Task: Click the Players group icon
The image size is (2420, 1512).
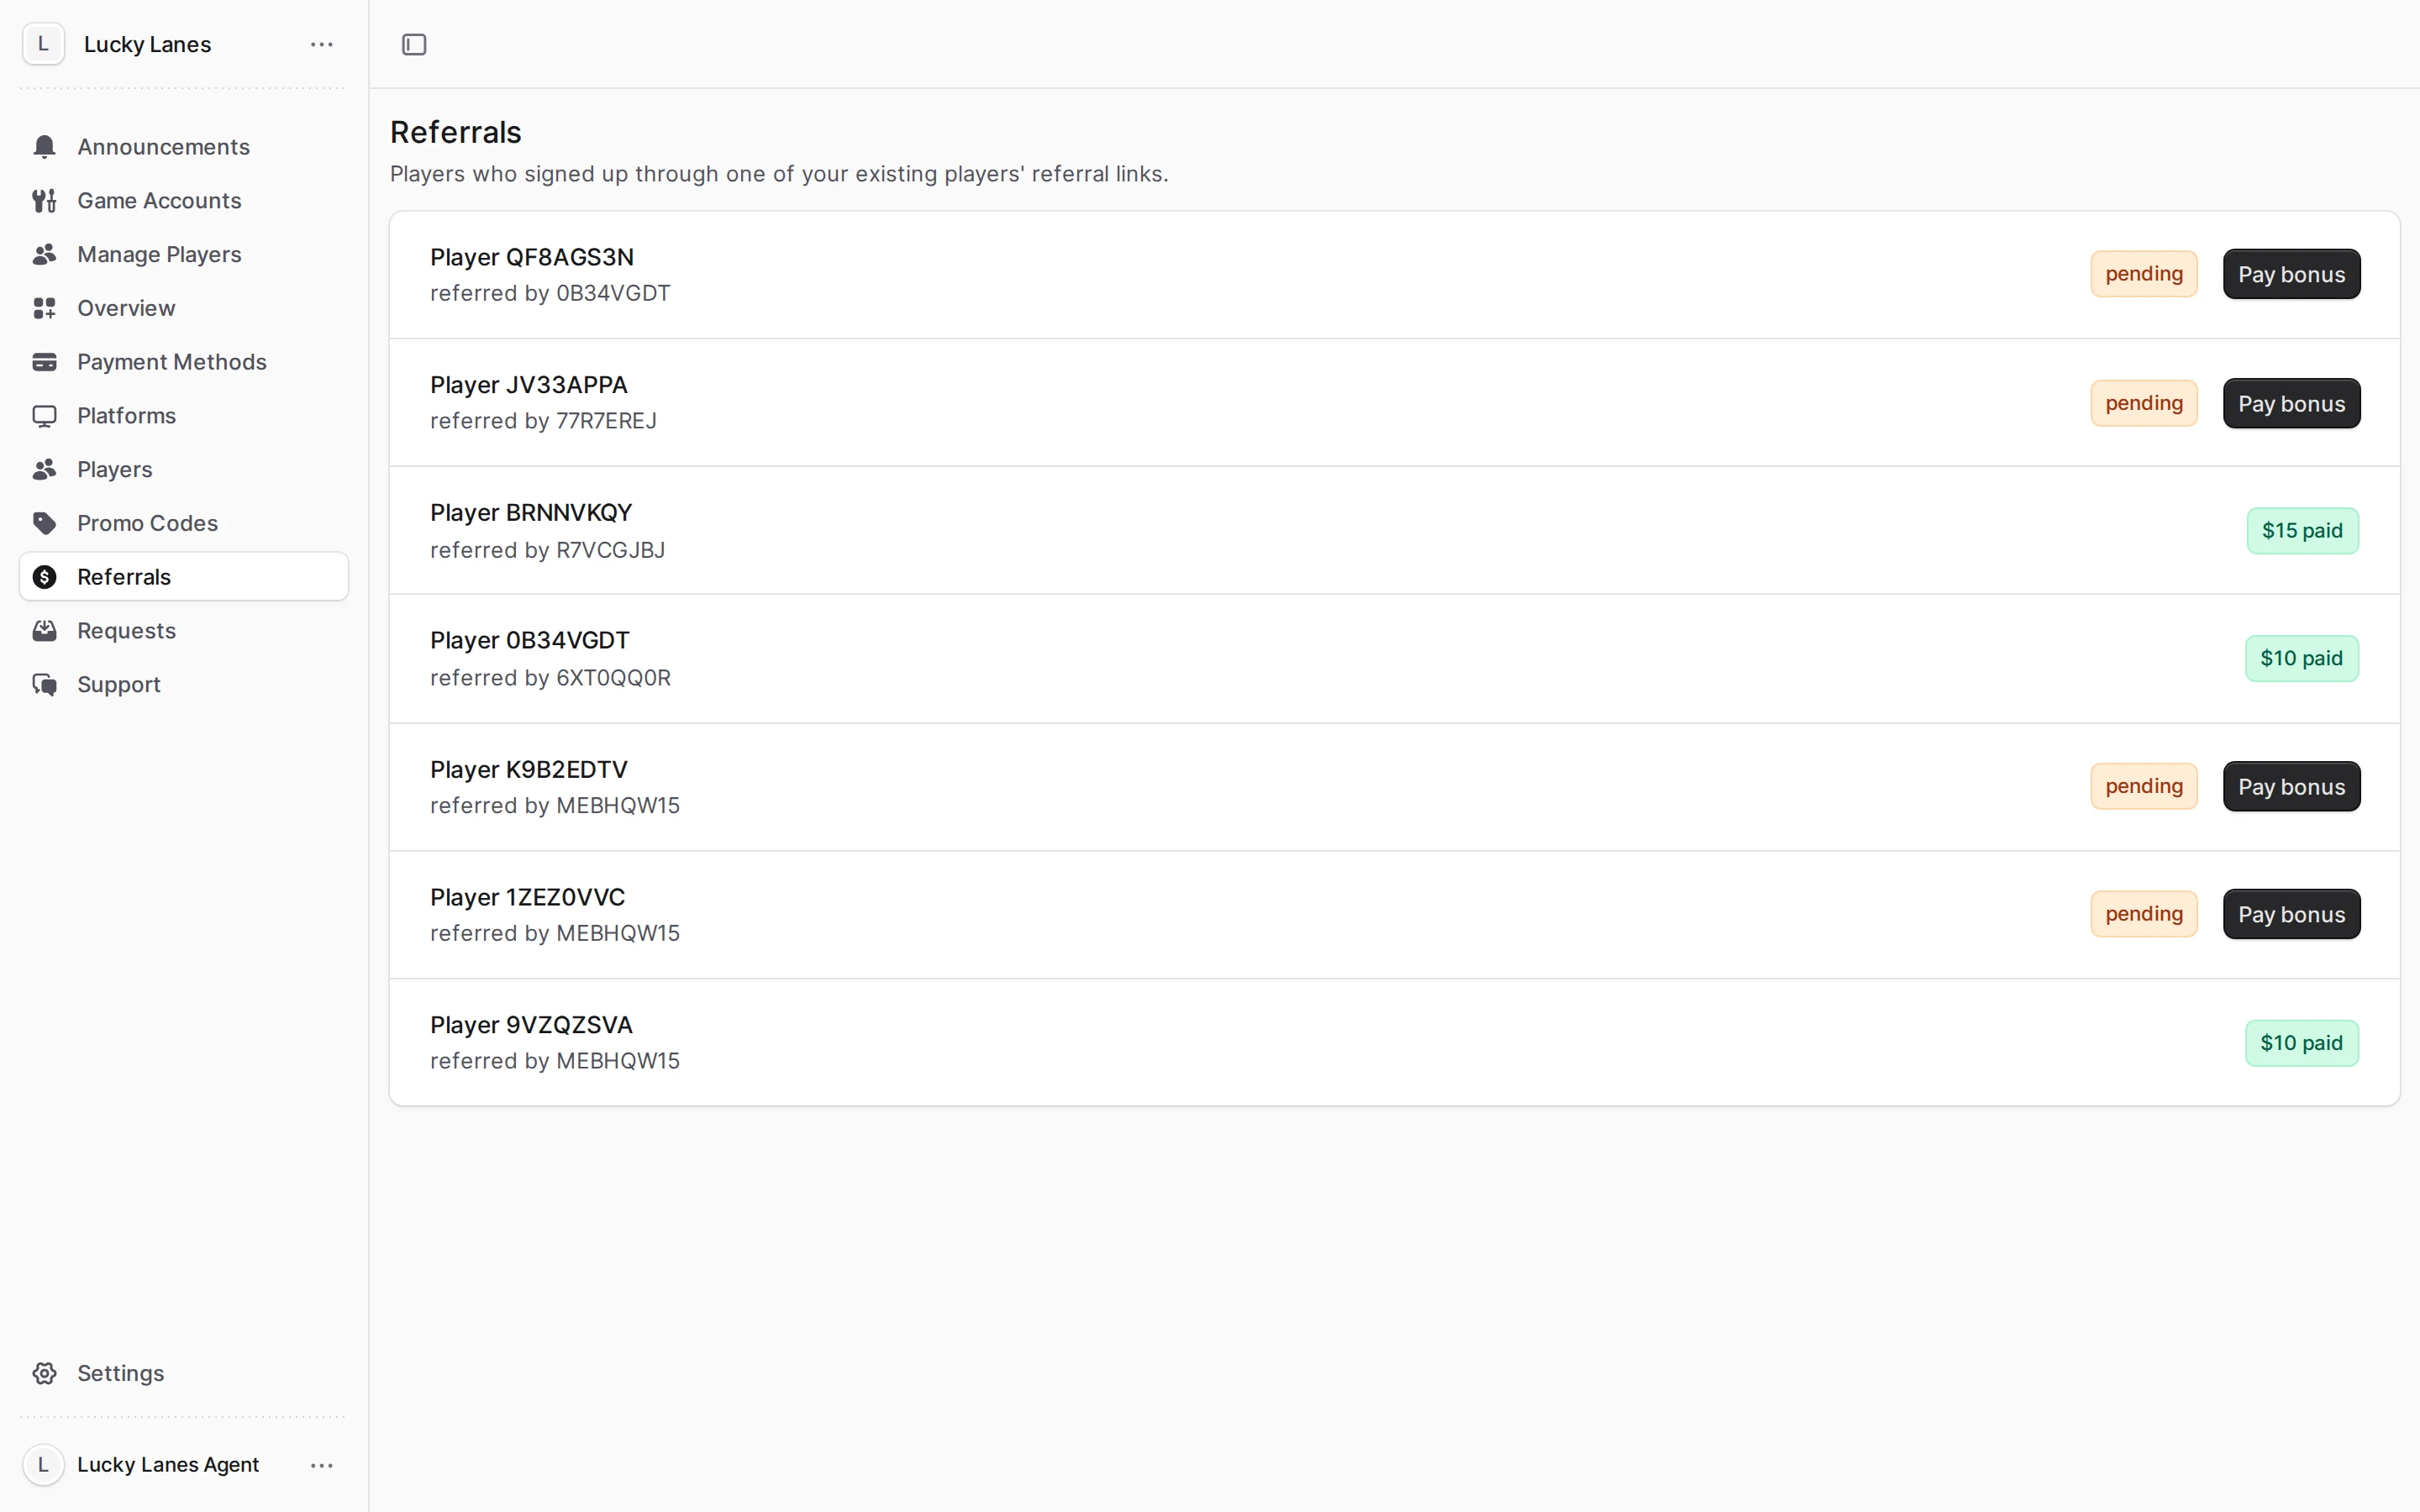Action: point(44,470)
